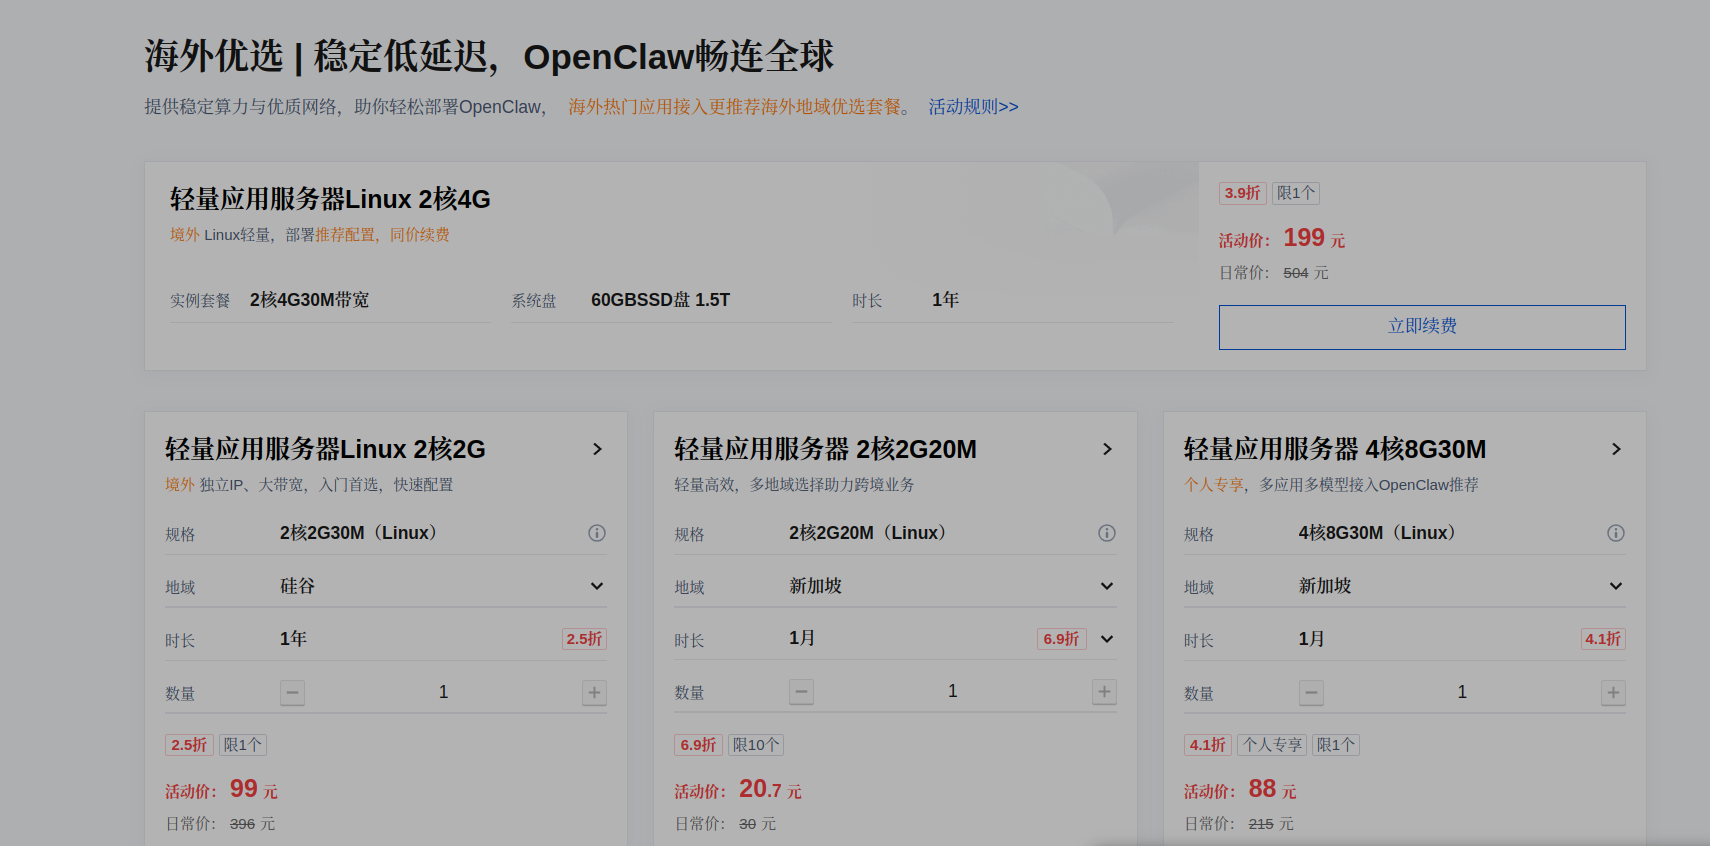Image resolution: width=1710 pixels, height=846 pixels.
Task: Click the 限10个 tag
Action: (756, 745)
